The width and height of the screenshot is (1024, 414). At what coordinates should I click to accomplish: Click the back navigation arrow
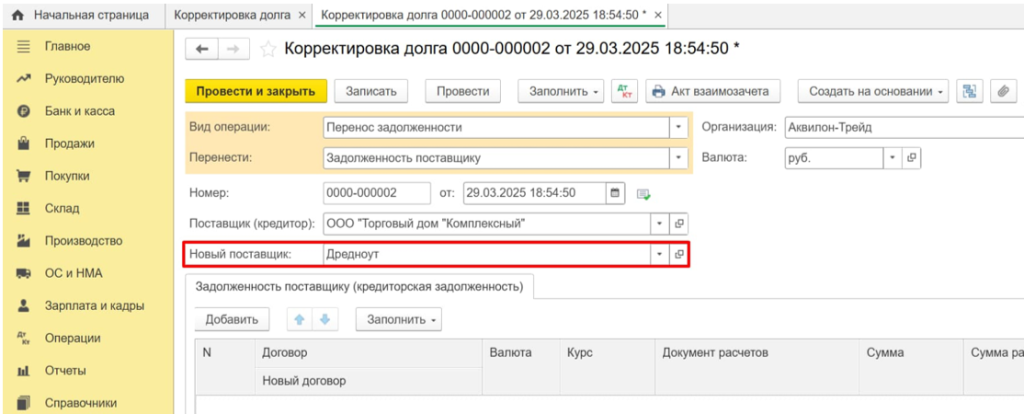coord(203,49)
